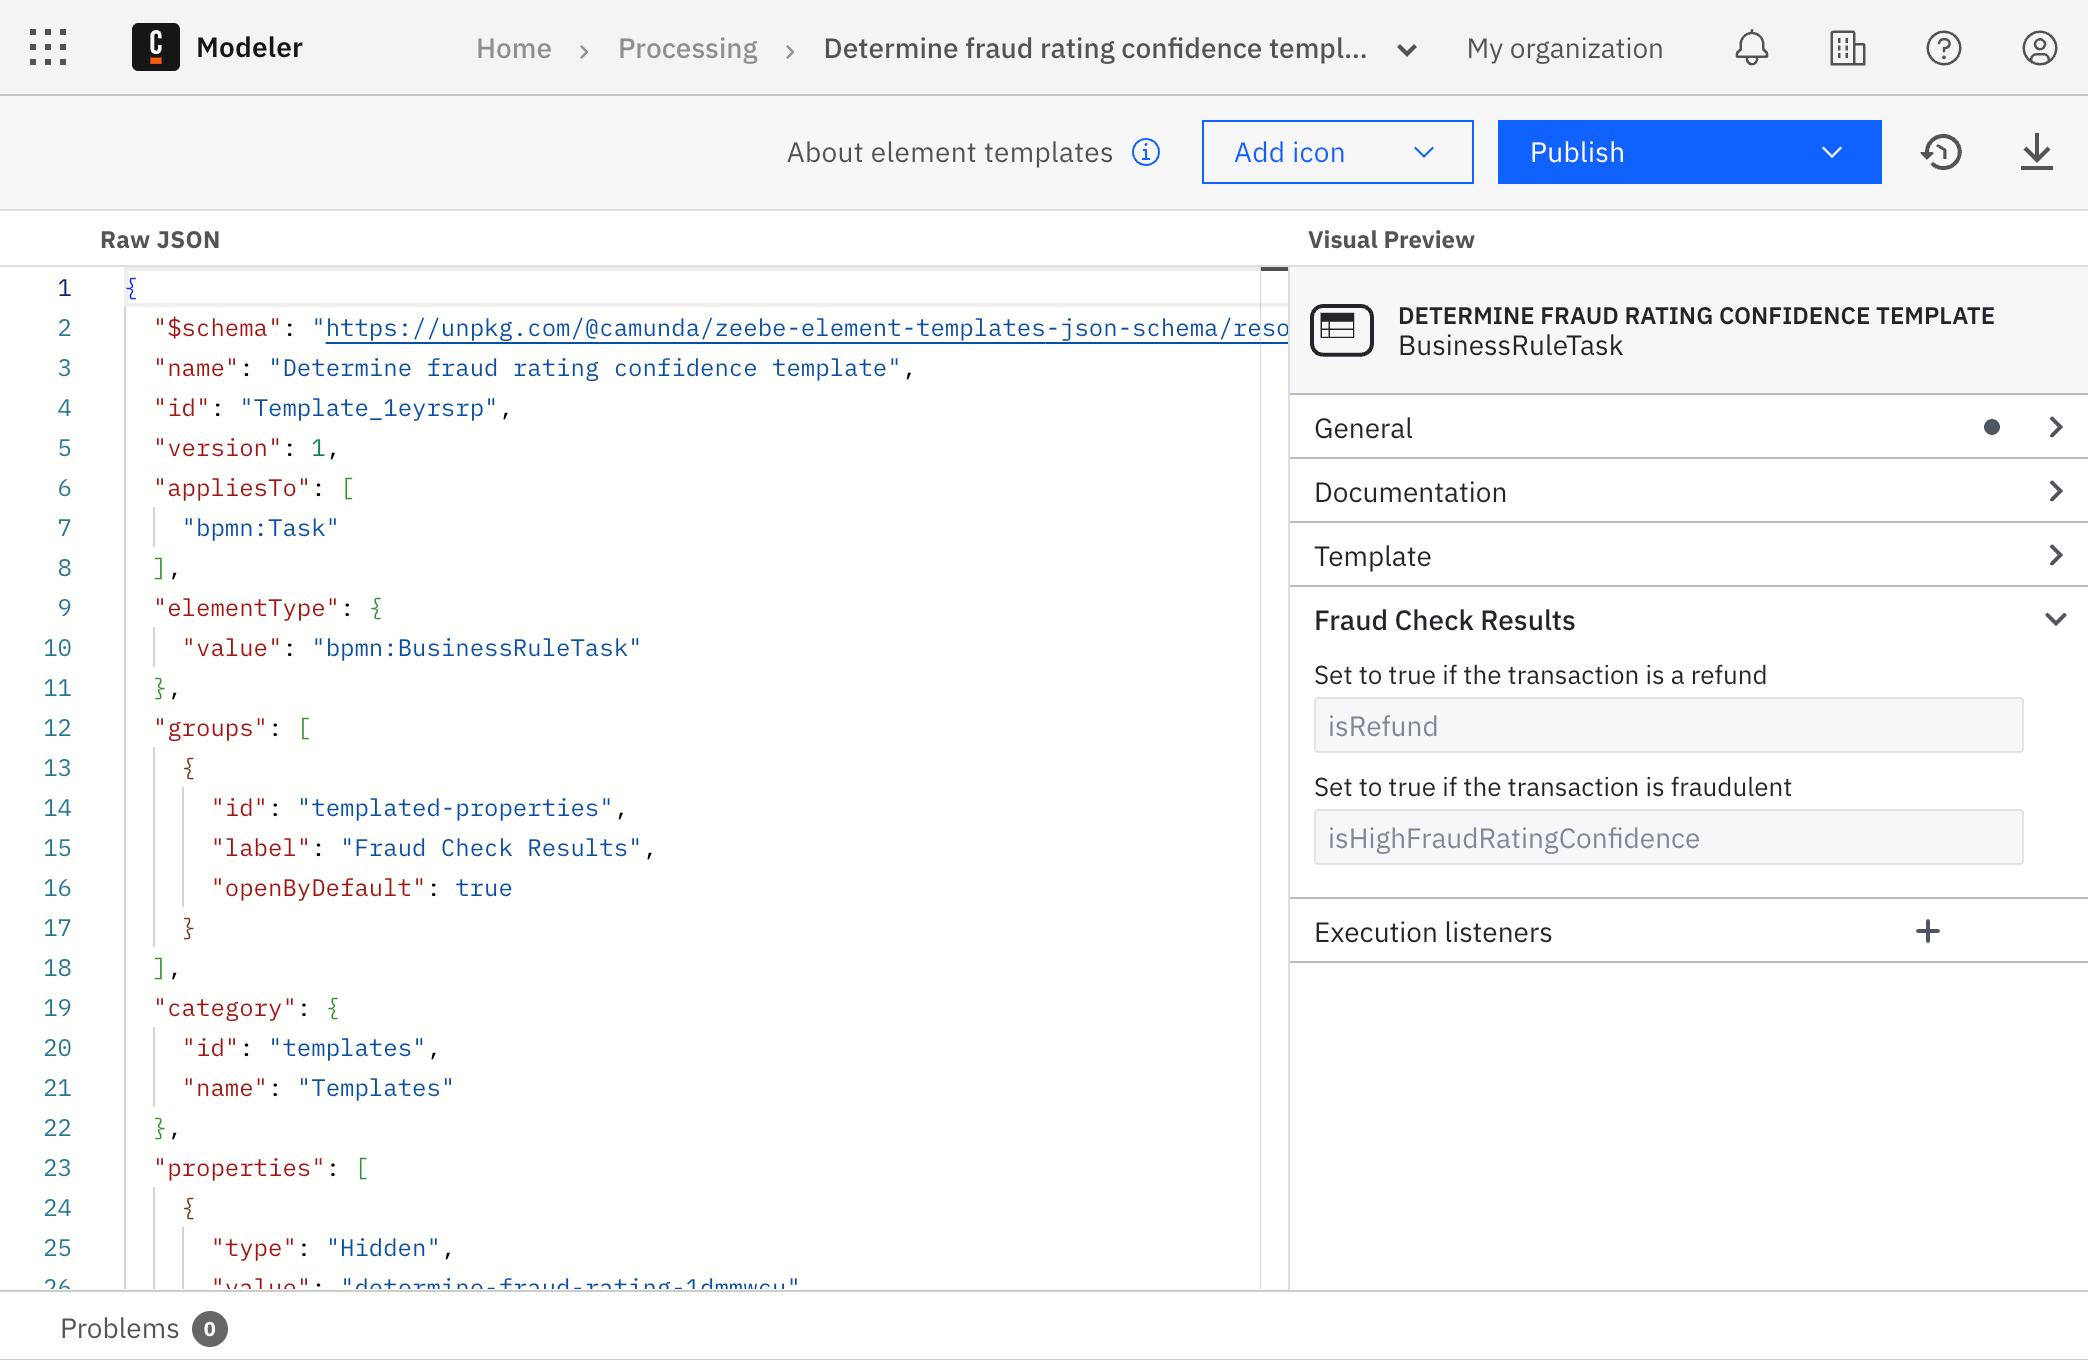Select the Raw JSON heading
2088x1360 pixels.
(x=160, y=240)
